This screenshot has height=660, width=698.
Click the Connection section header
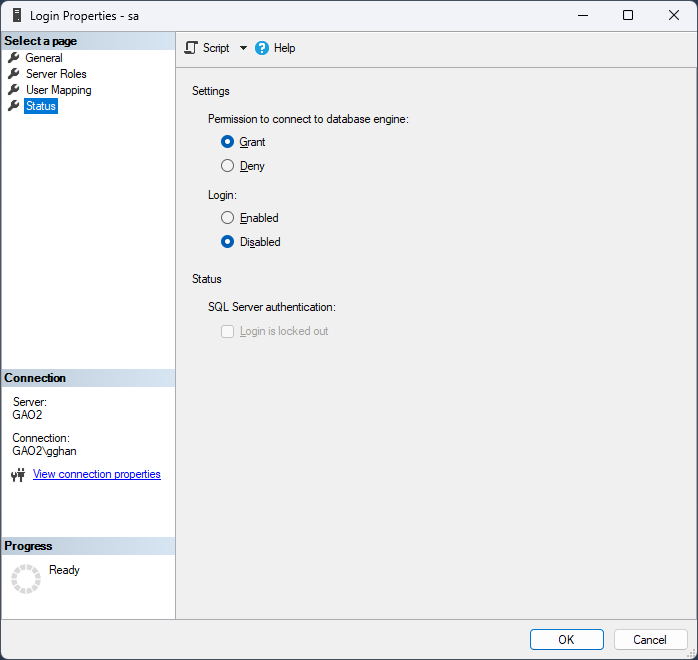pos(88,378)
